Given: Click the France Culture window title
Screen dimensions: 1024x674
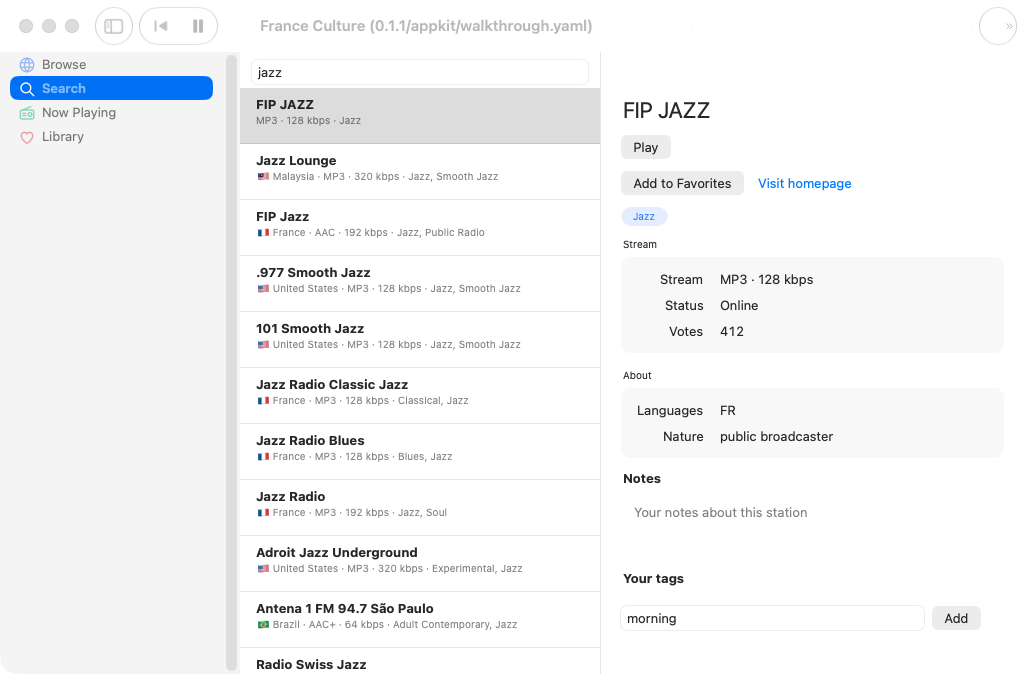Looking at the screenshot, I should 426,26.
